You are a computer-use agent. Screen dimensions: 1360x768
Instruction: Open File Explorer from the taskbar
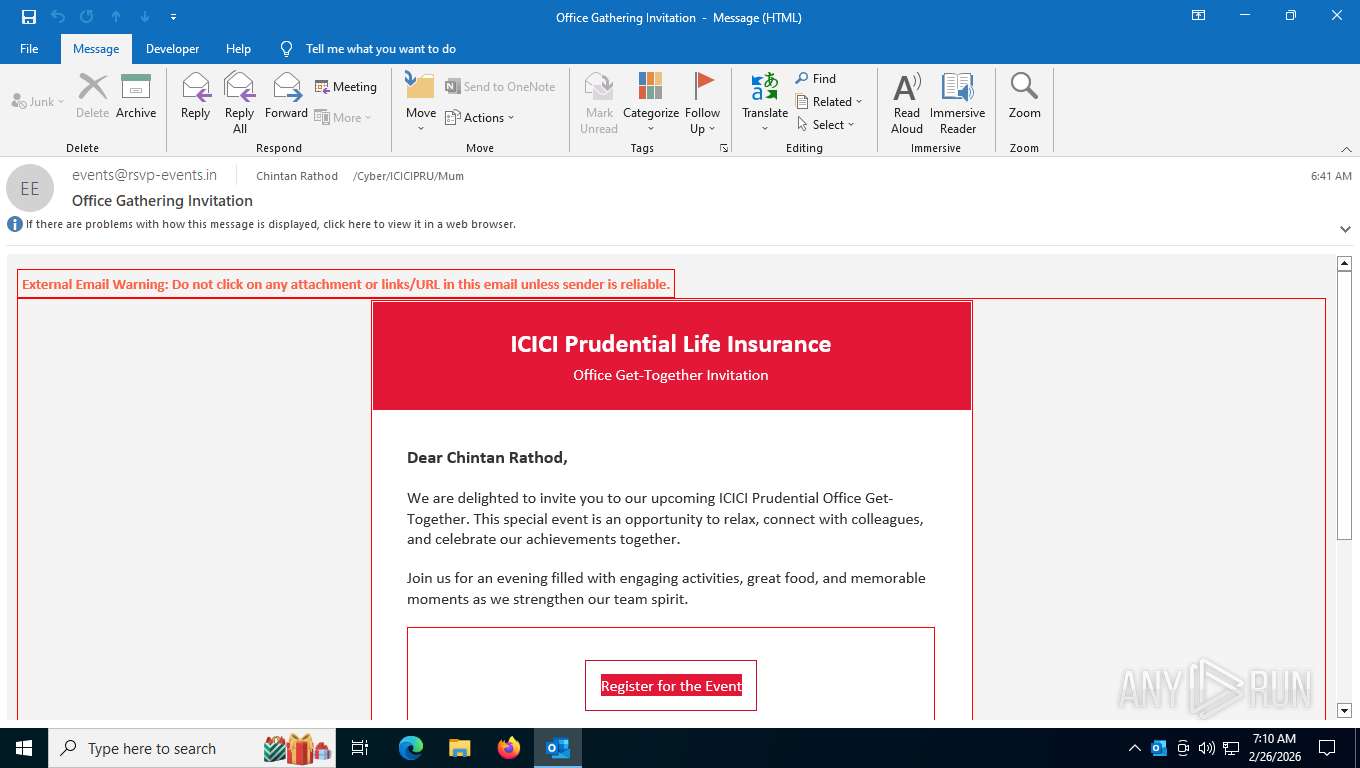pyautogui.click(x=460, y=748)
